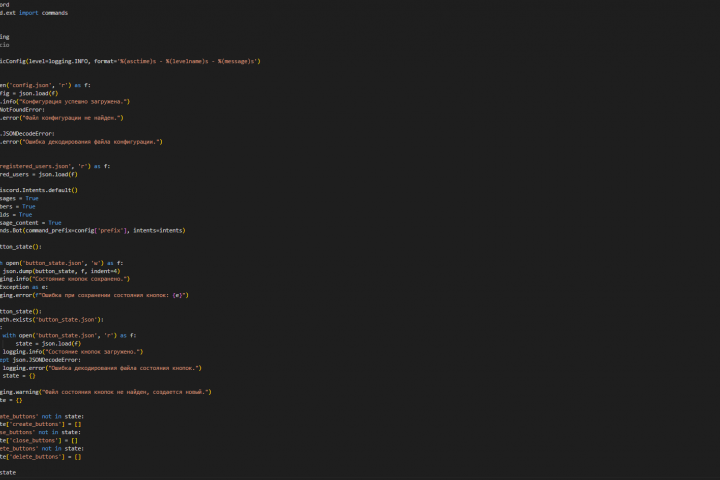Click the logging.warning 'создается новый' line

pos(106,392)
